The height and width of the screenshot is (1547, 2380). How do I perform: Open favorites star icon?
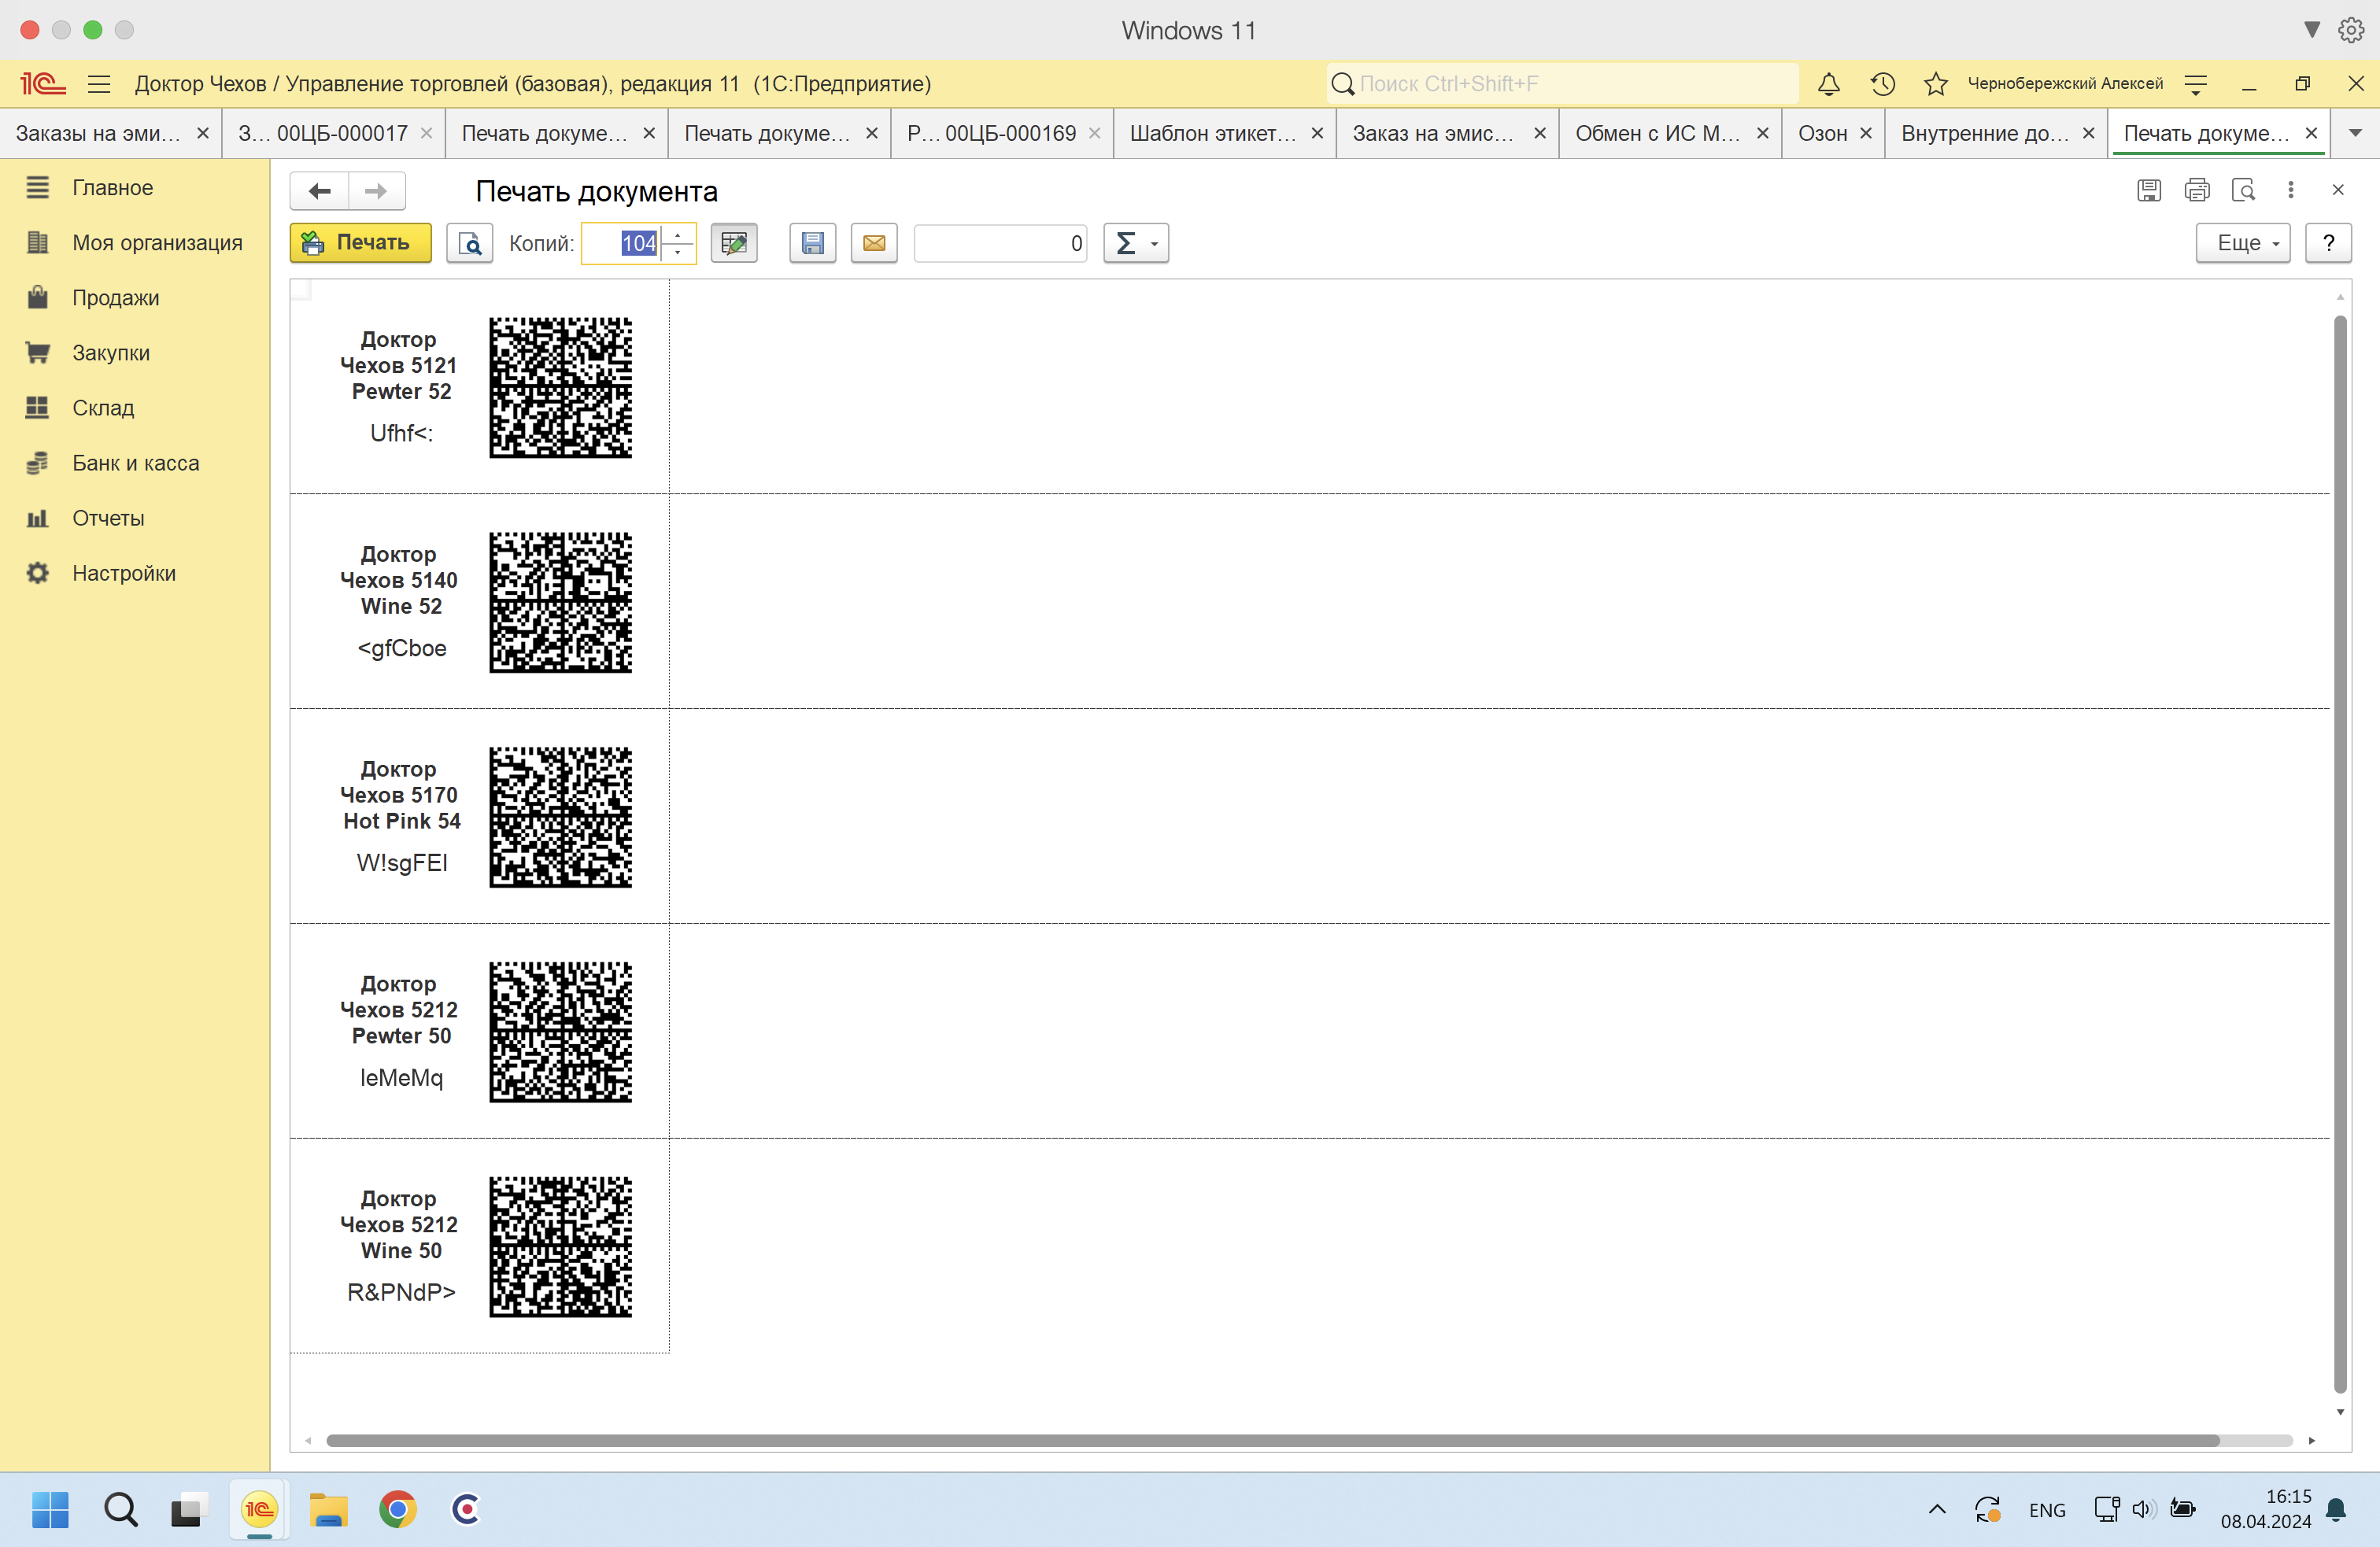tap(1935, 84)
